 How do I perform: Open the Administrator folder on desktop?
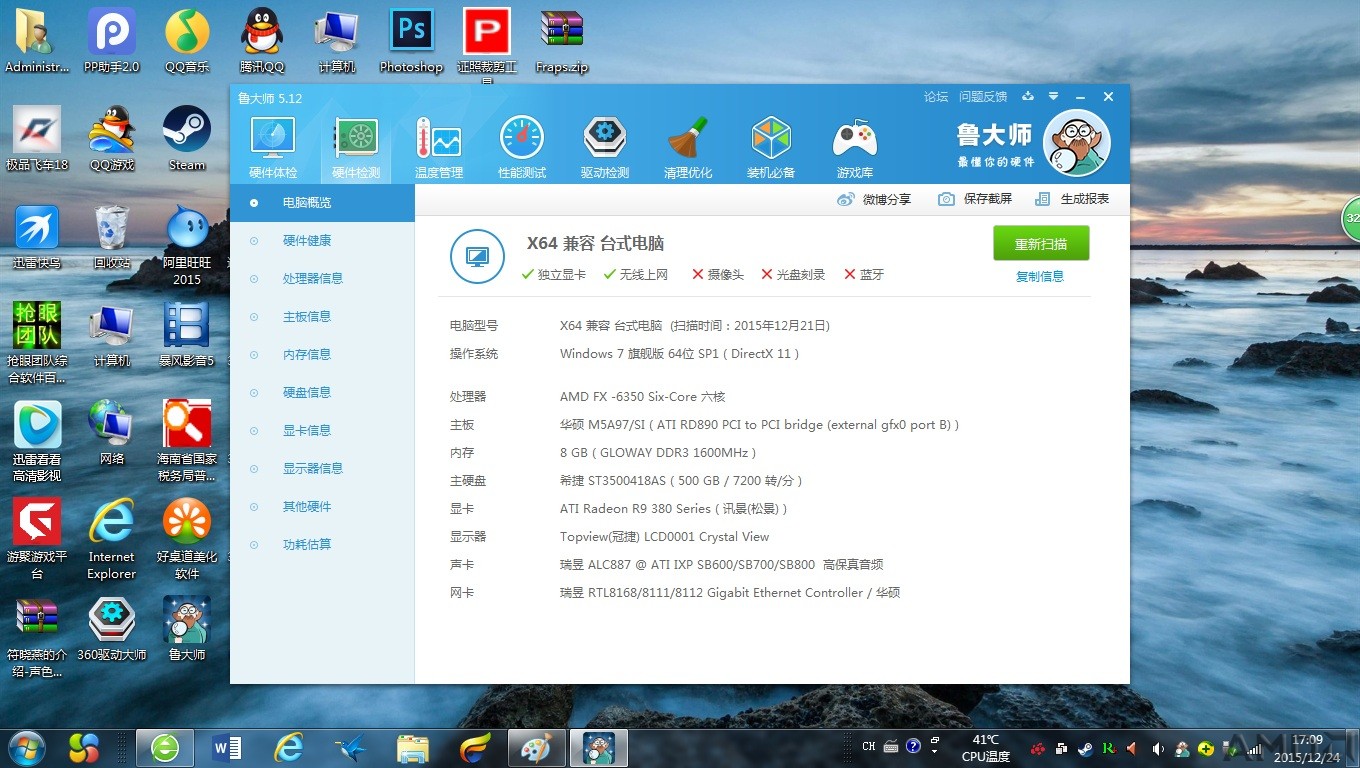[x=37, y=41]
